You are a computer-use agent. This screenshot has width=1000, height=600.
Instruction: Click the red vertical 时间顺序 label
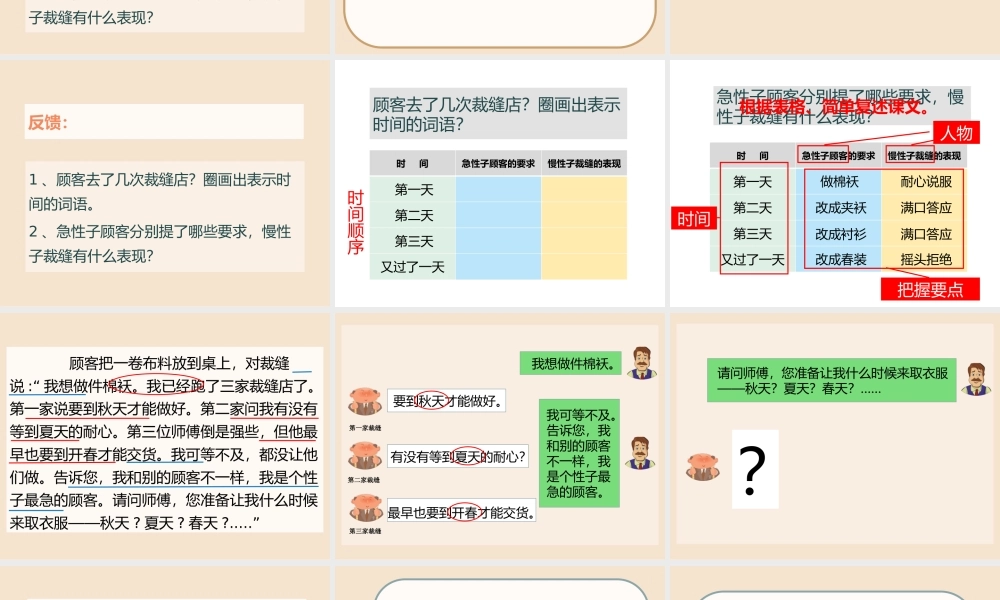[355, 222]
